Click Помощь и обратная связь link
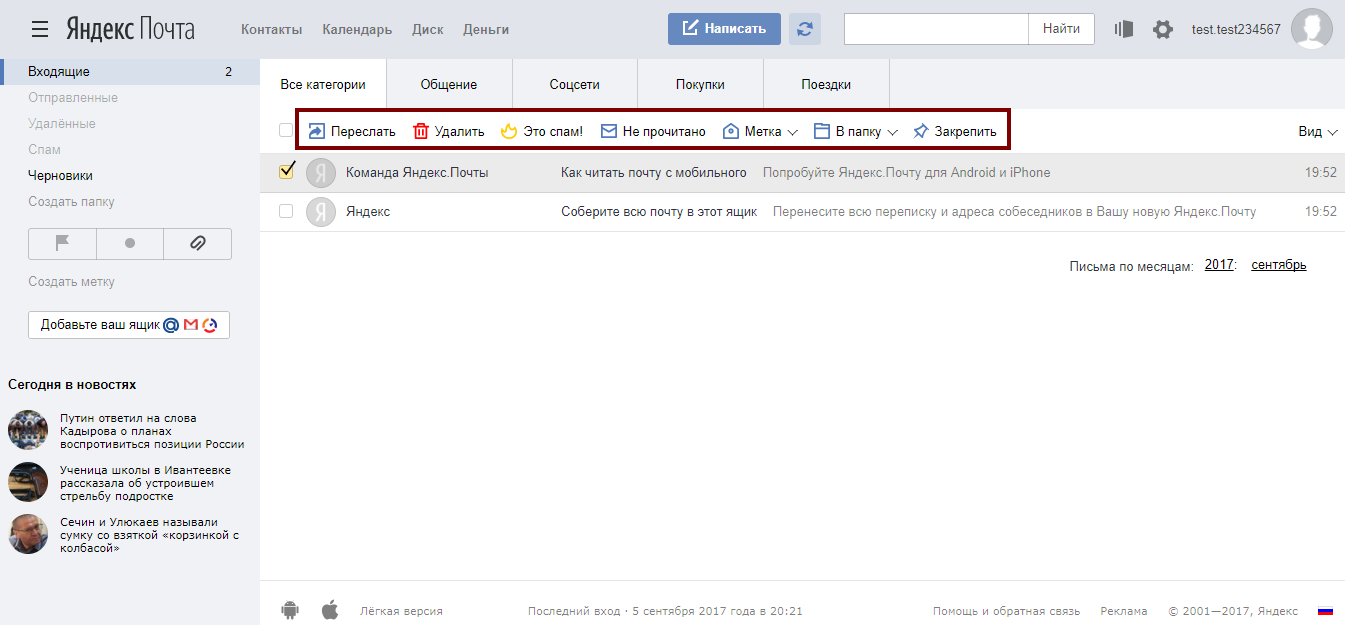This screenshot has width=1345, height=625. pyautogui.click(x=1006, y=611)
